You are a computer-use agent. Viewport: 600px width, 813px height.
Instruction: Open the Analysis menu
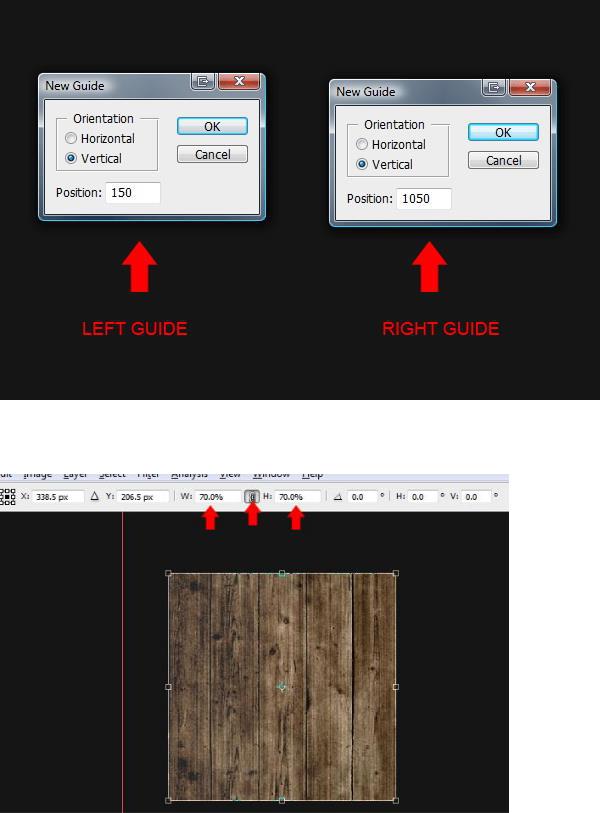(189, 474)
